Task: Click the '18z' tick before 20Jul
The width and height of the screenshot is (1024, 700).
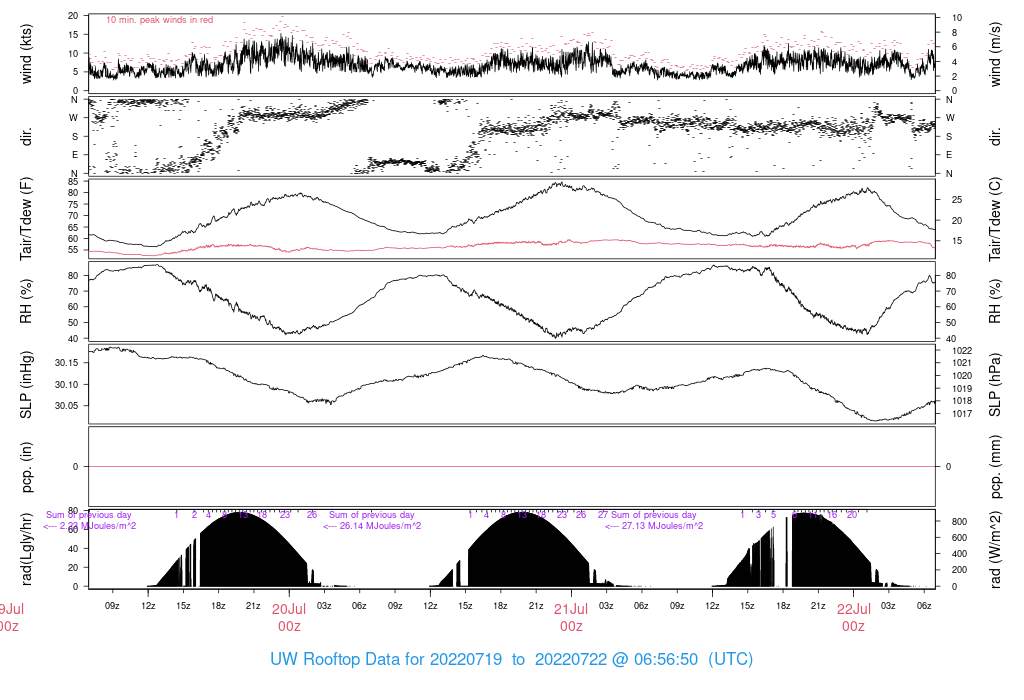Action: (218, 606)
